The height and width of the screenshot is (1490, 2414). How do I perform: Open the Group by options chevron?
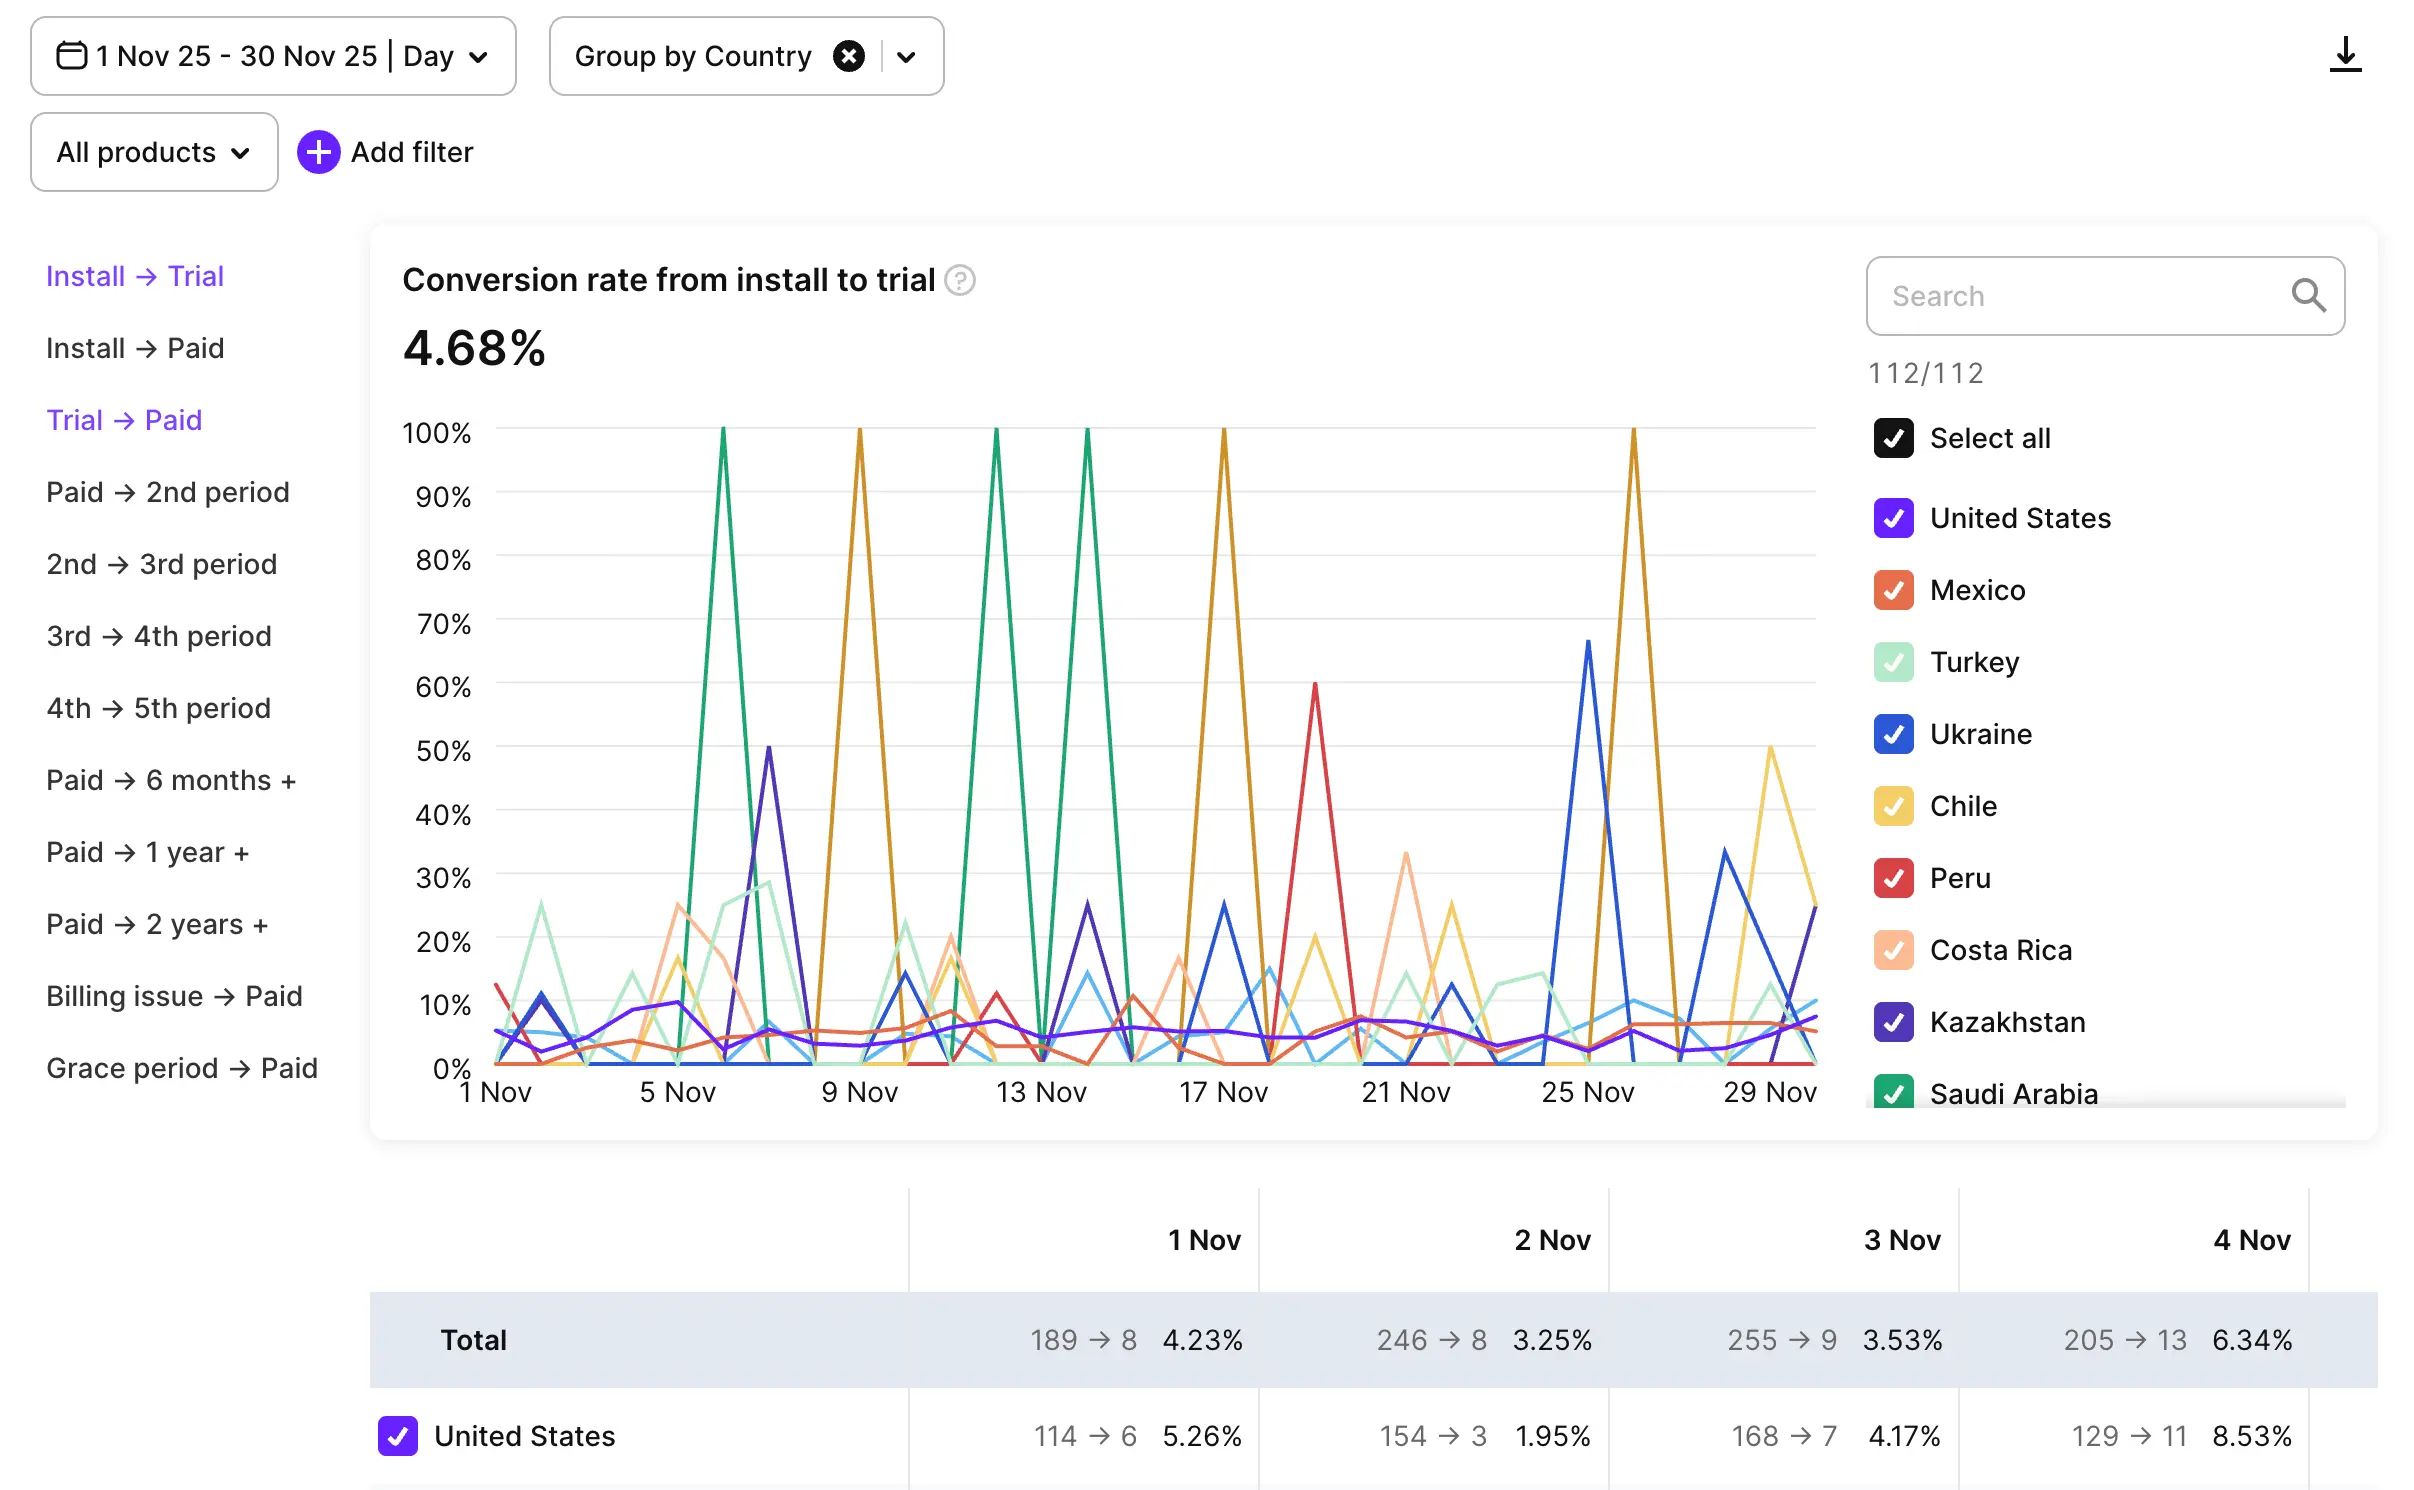coord(906,56)
